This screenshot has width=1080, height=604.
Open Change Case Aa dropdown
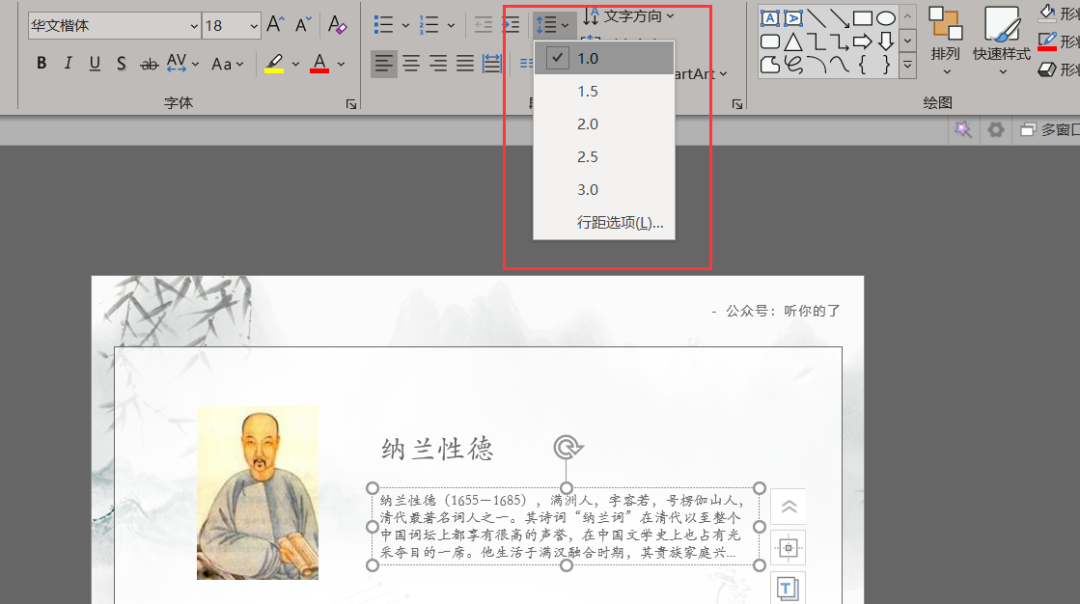click(227, 64)
